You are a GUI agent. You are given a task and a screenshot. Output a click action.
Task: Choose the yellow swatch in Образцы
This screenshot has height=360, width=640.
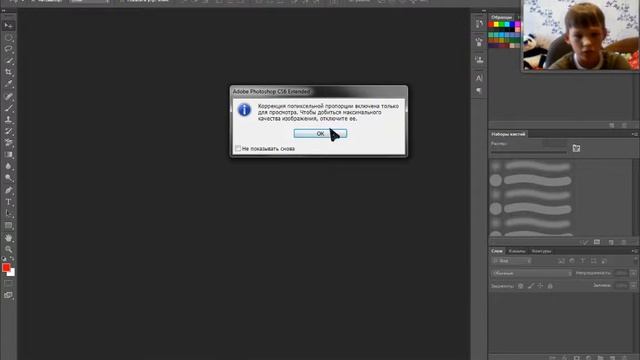pos(496,24)
